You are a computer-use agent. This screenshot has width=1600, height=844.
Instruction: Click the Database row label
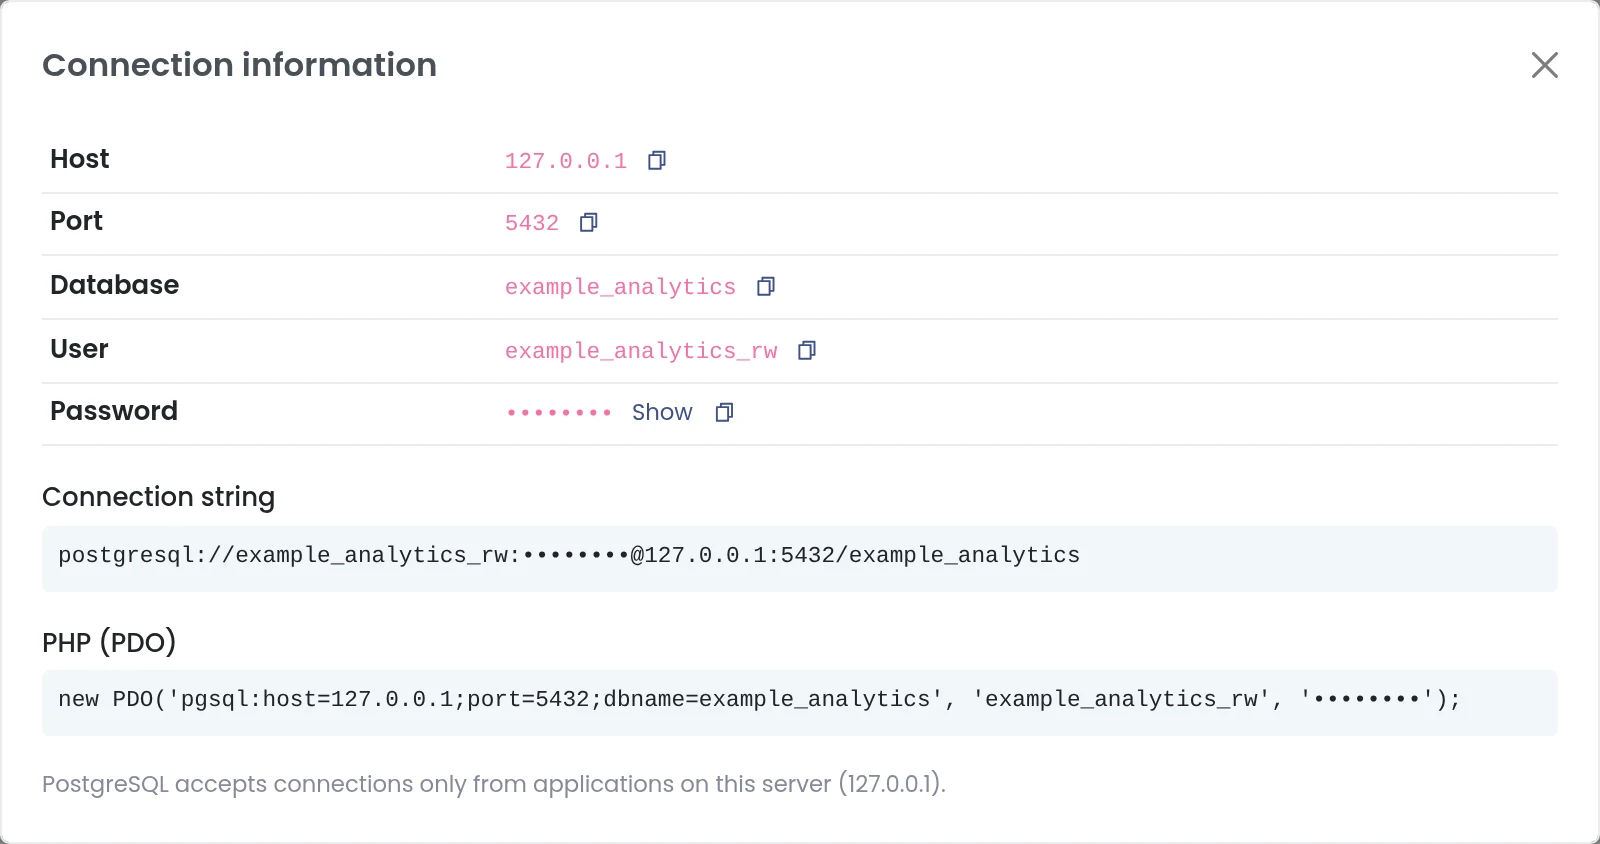[115, 285]
